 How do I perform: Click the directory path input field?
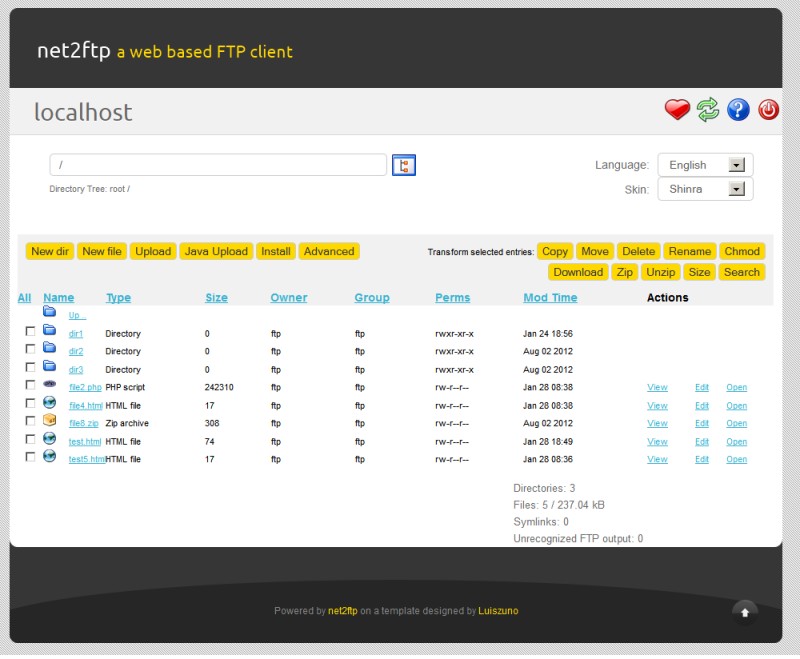pyautogui.click(x=218, y=165)
